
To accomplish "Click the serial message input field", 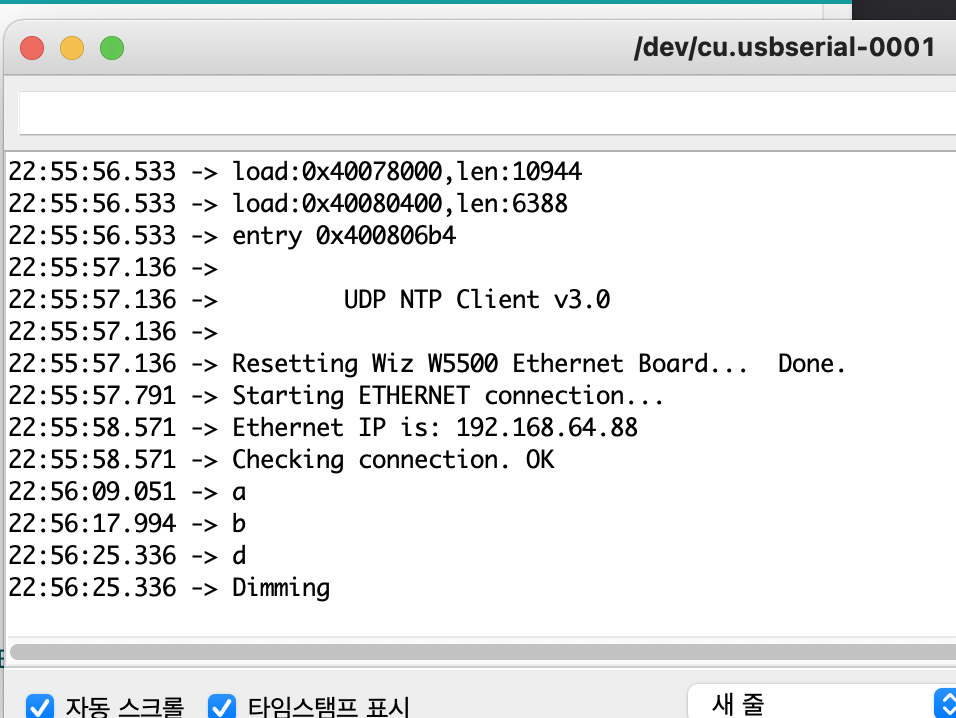I will click(488, 113).
